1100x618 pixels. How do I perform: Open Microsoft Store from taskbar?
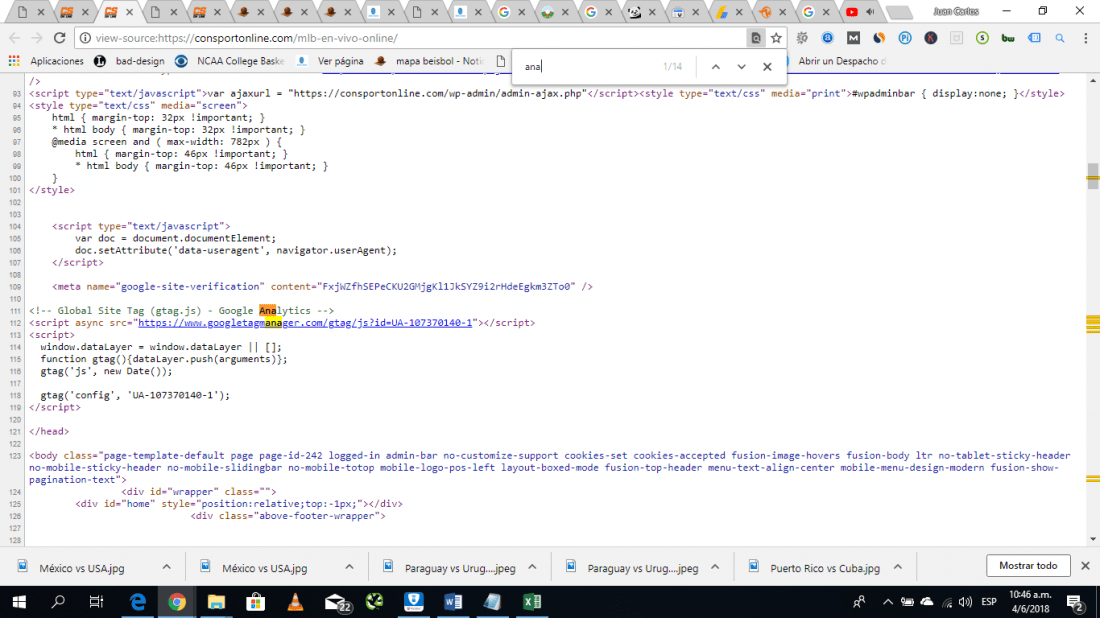255,602
